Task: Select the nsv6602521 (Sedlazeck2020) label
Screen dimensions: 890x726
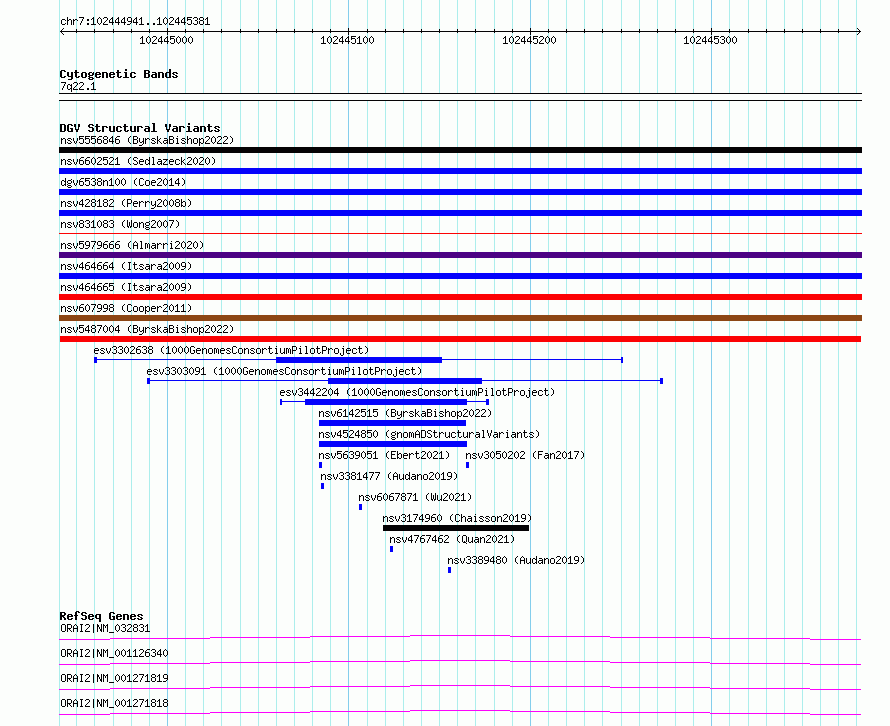Action: click(x=138, y=161)
